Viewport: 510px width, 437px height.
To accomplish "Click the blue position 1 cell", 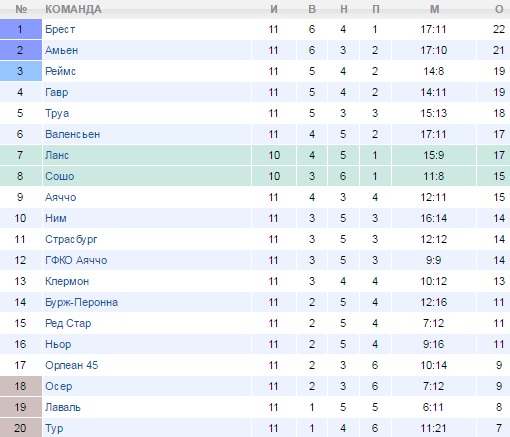I will tap(21, 29).
